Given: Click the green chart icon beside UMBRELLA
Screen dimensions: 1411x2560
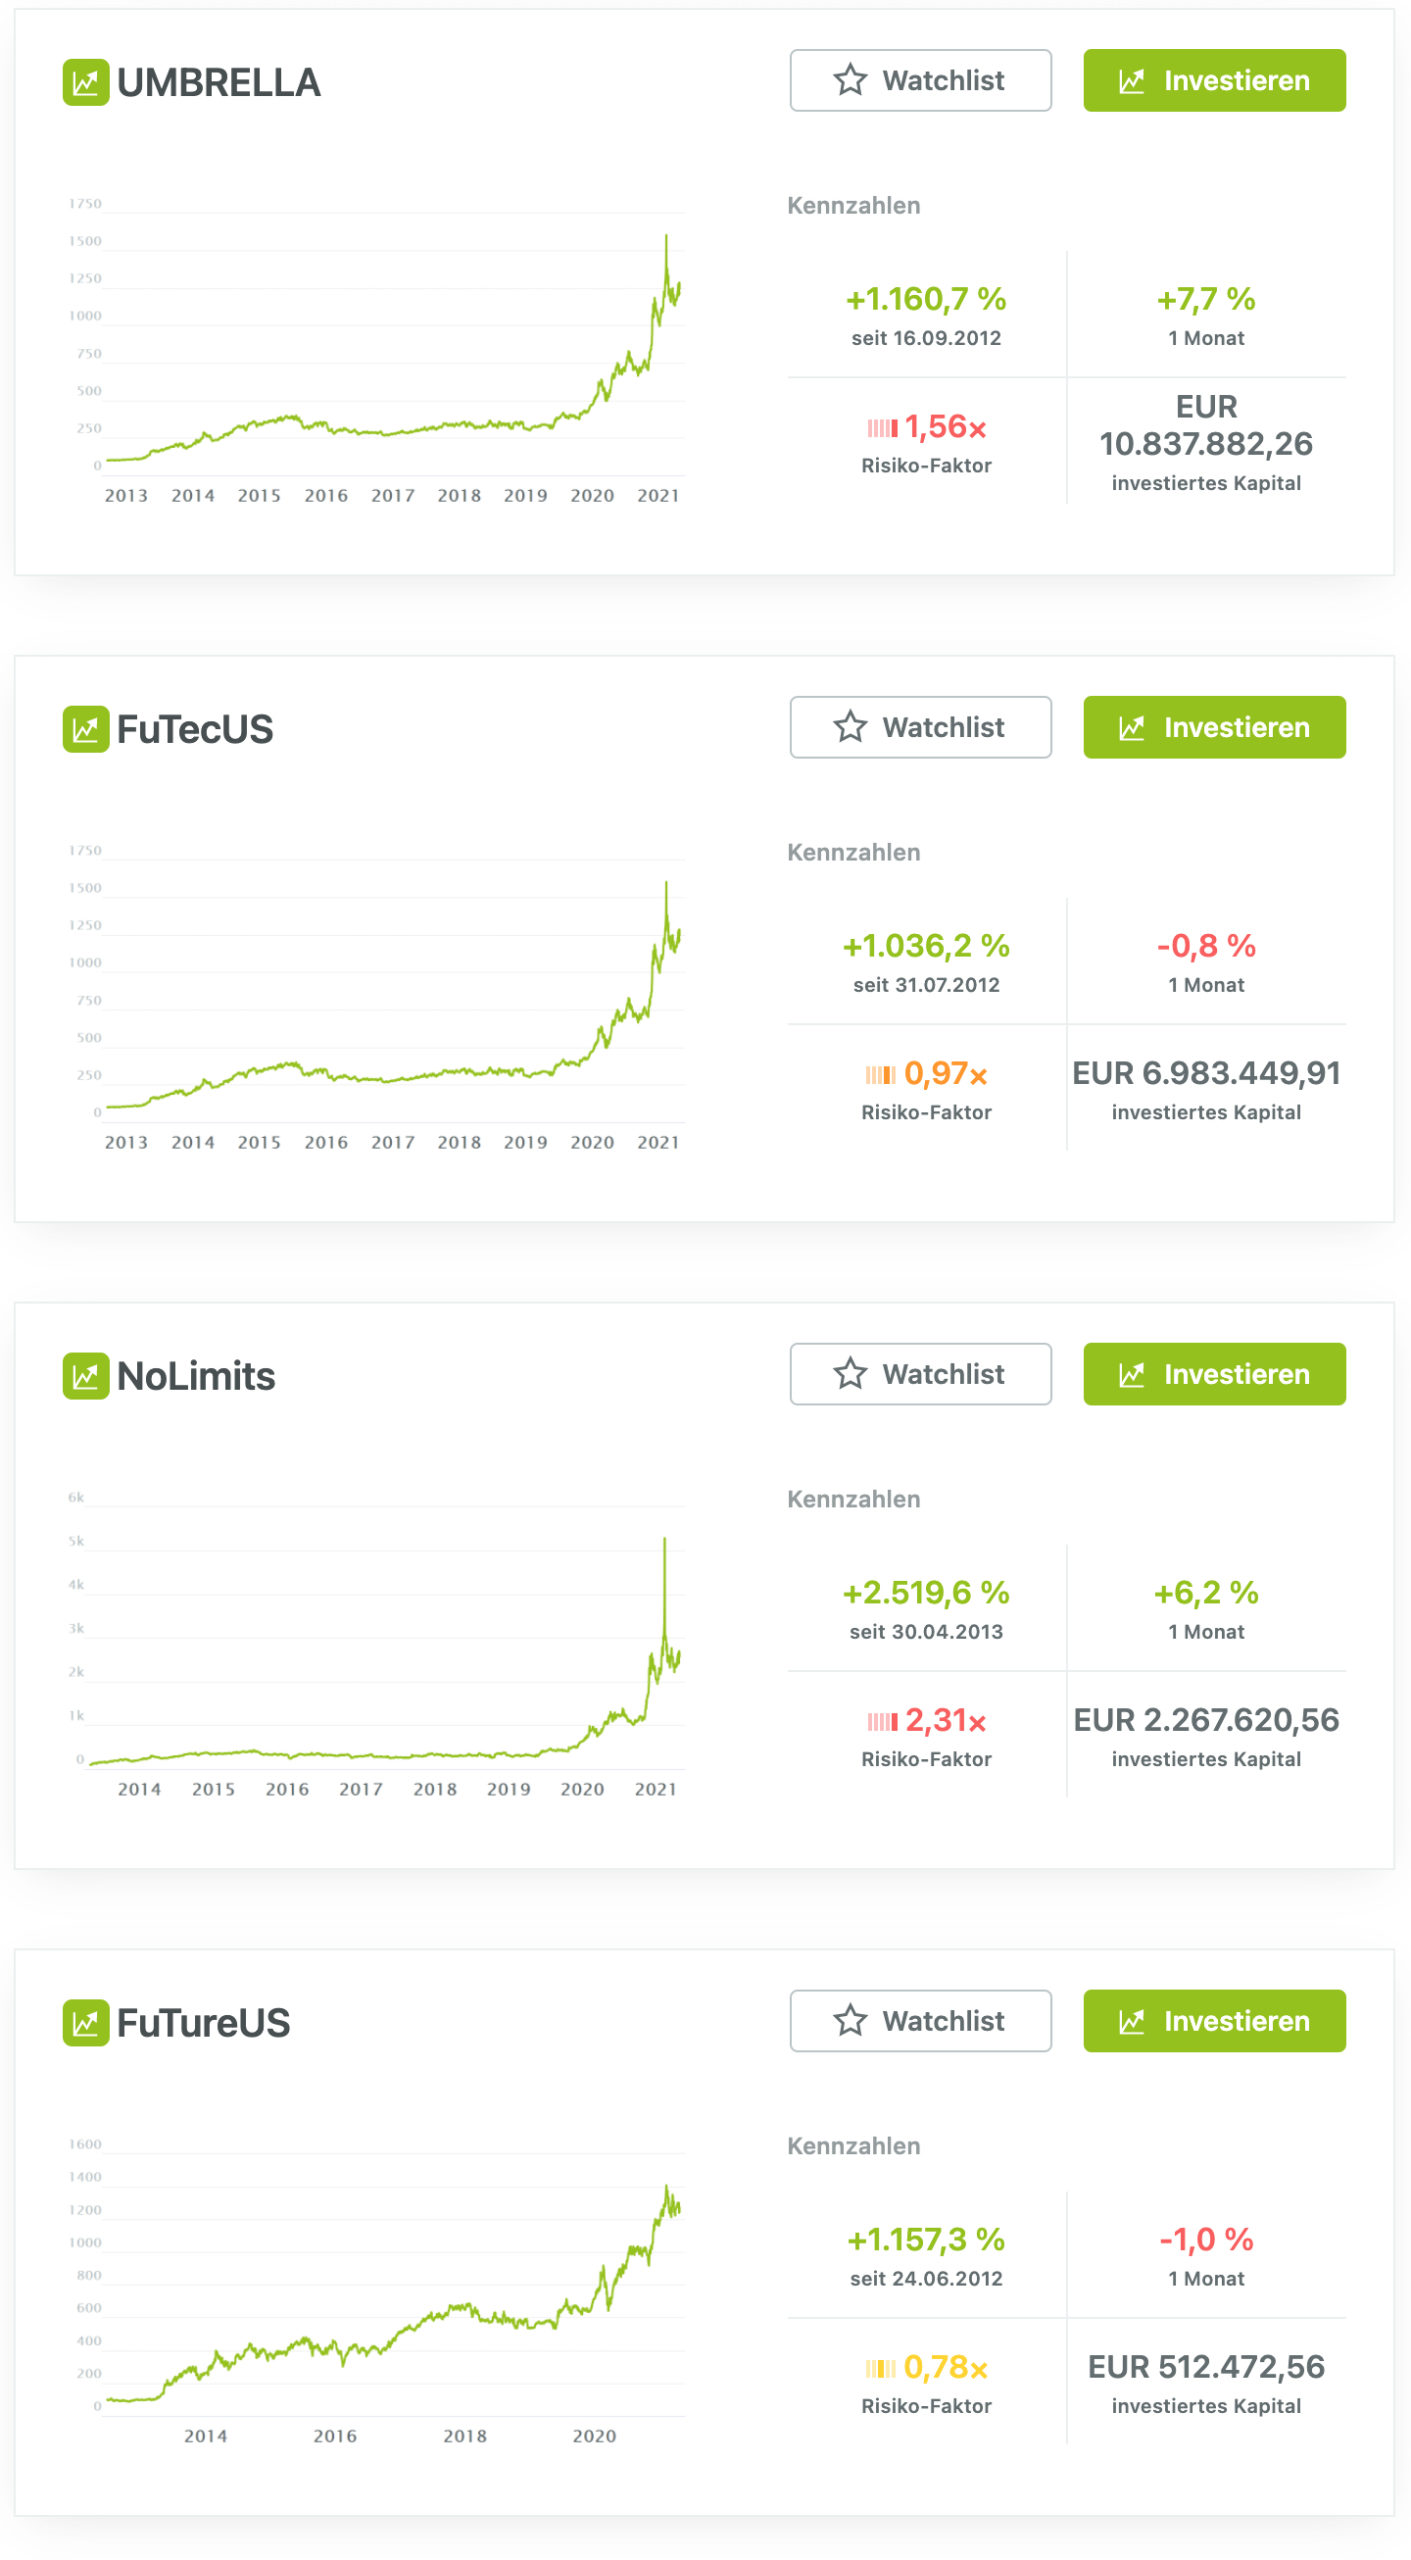Looking at the screenshot, I should [85, 82].
